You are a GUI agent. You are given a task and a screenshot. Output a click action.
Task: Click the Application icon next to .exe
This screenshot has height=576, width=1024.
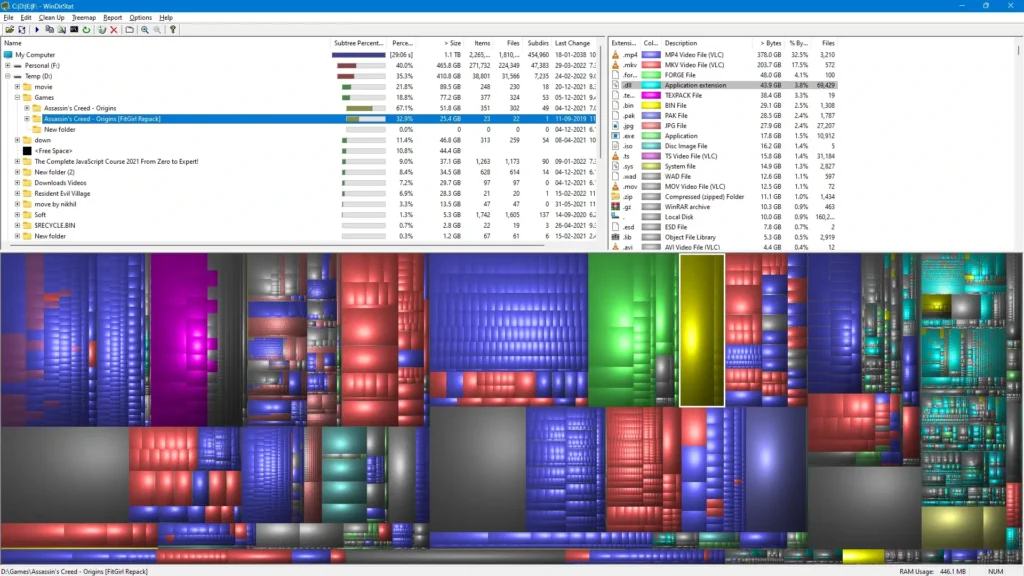pos(616,136)
